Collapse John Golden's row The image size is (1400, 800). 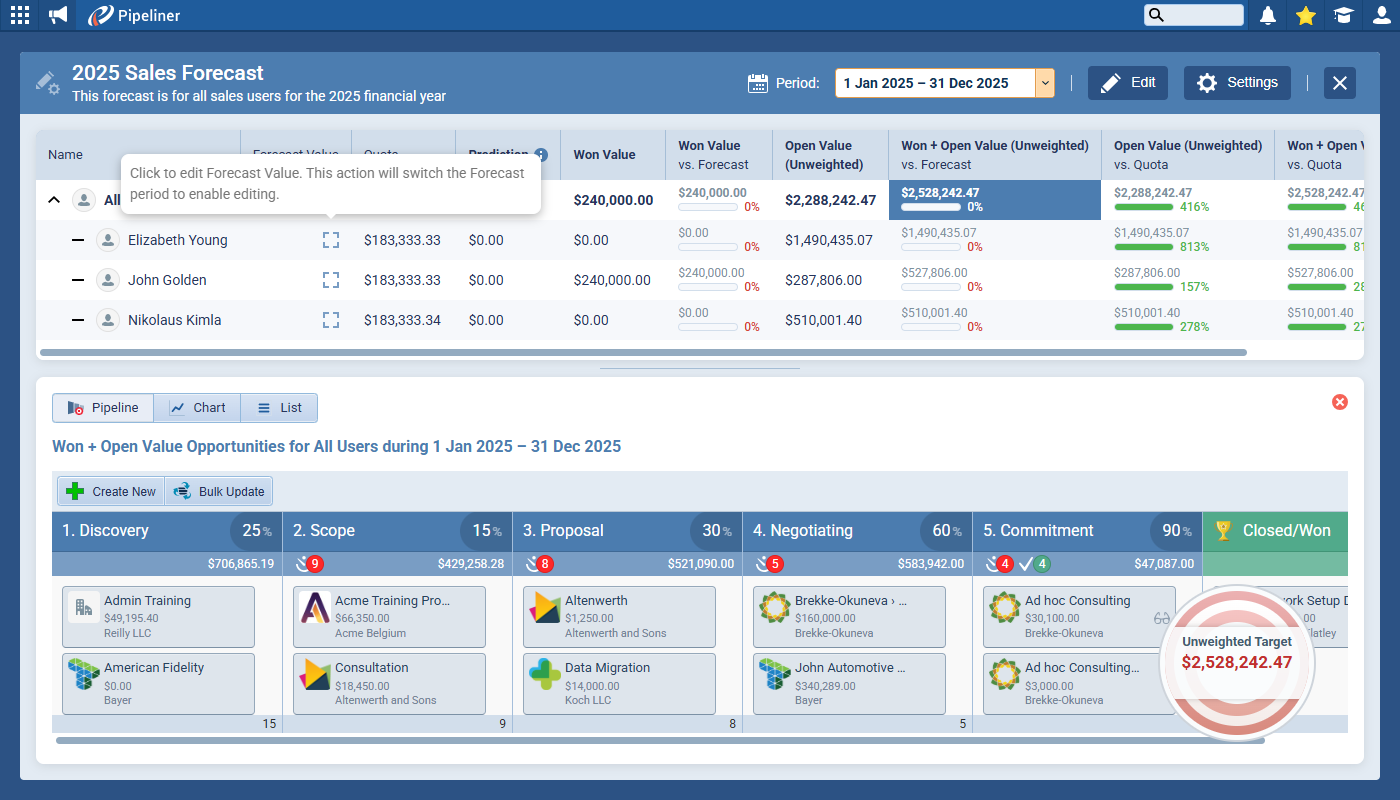(x=78, y=280)
